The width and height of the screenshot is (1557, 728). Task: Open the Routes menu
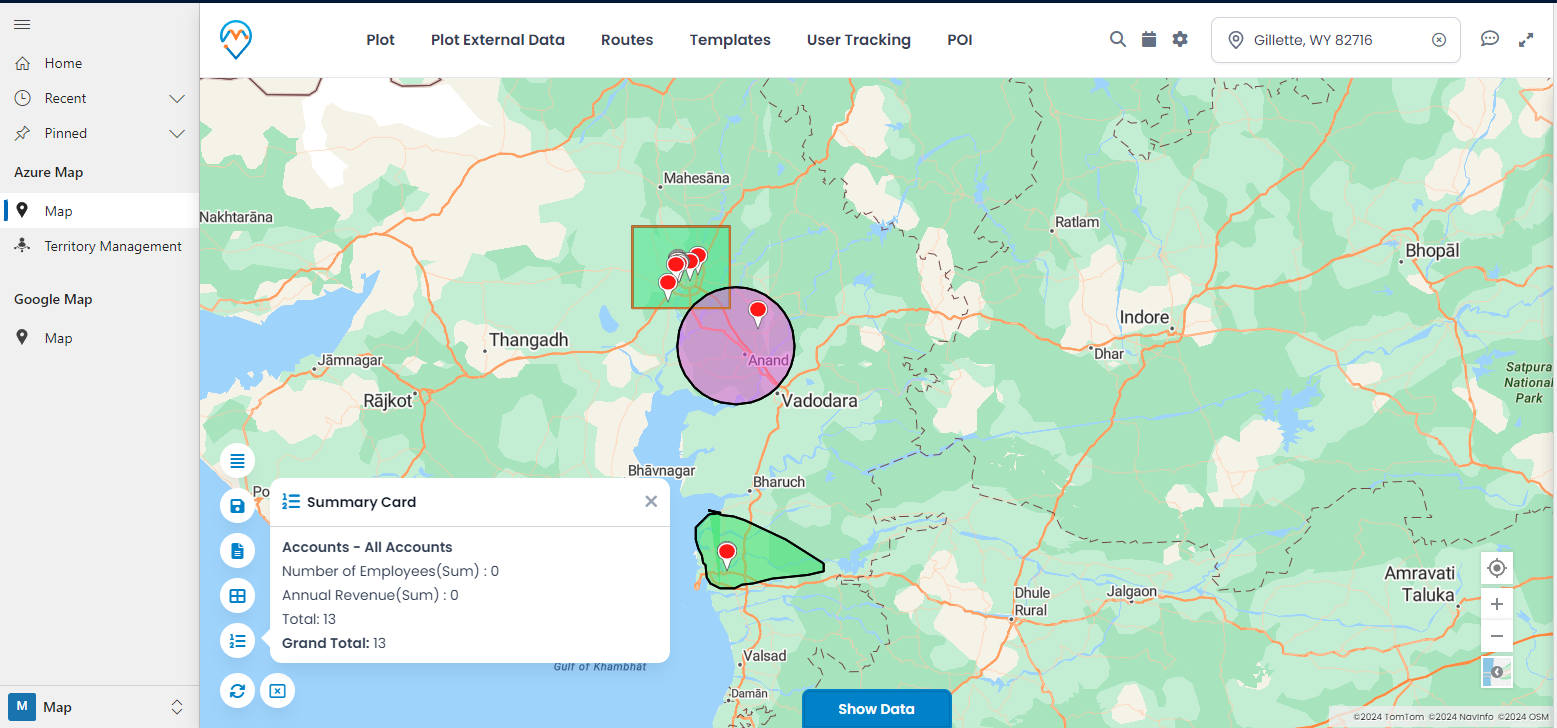tap(627, 40)
